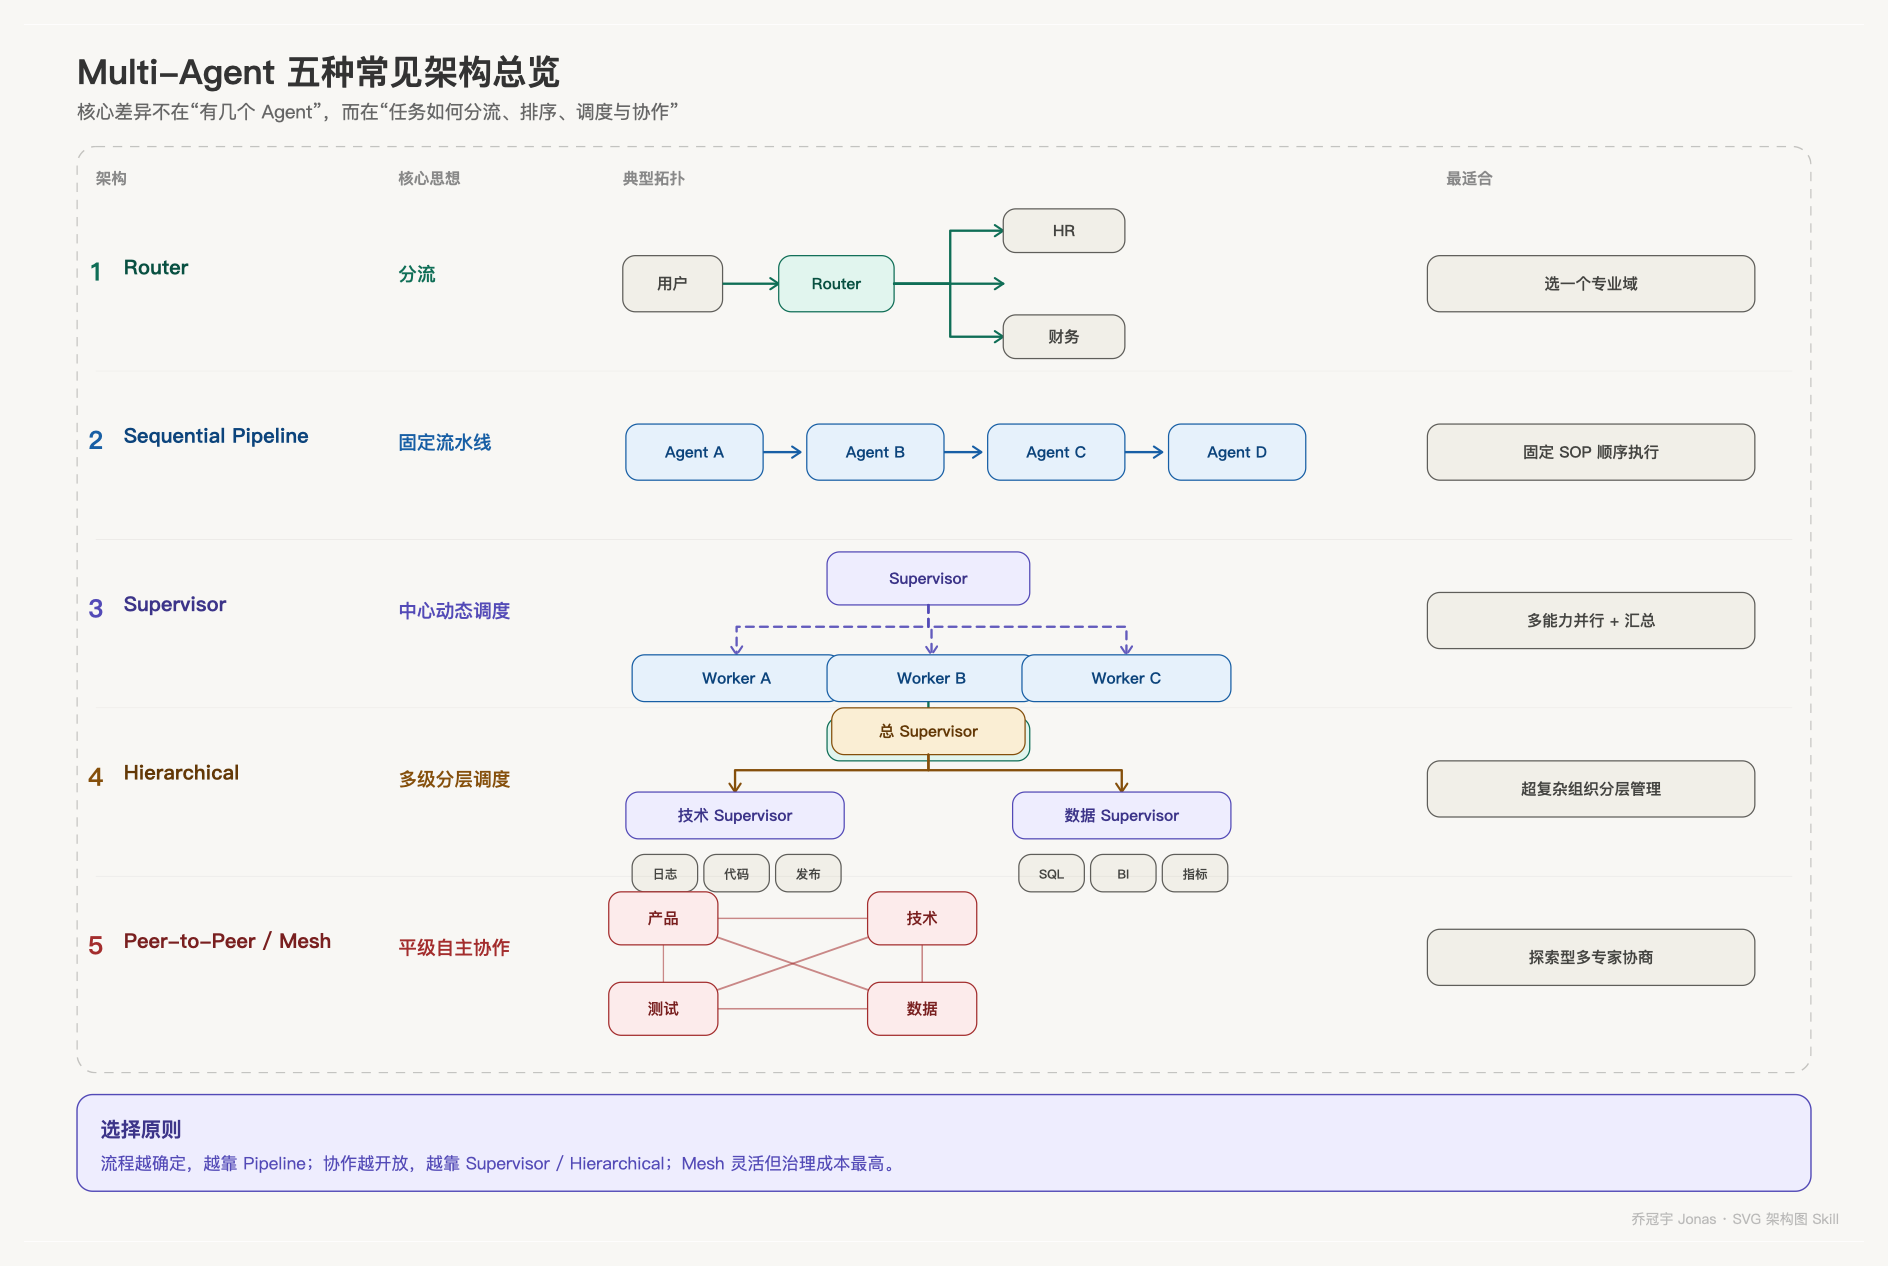Click the 超复杂组织分层管理 box
Screen dimensions: 1888x1266
pyautogui.click(x=1591, y=789)
